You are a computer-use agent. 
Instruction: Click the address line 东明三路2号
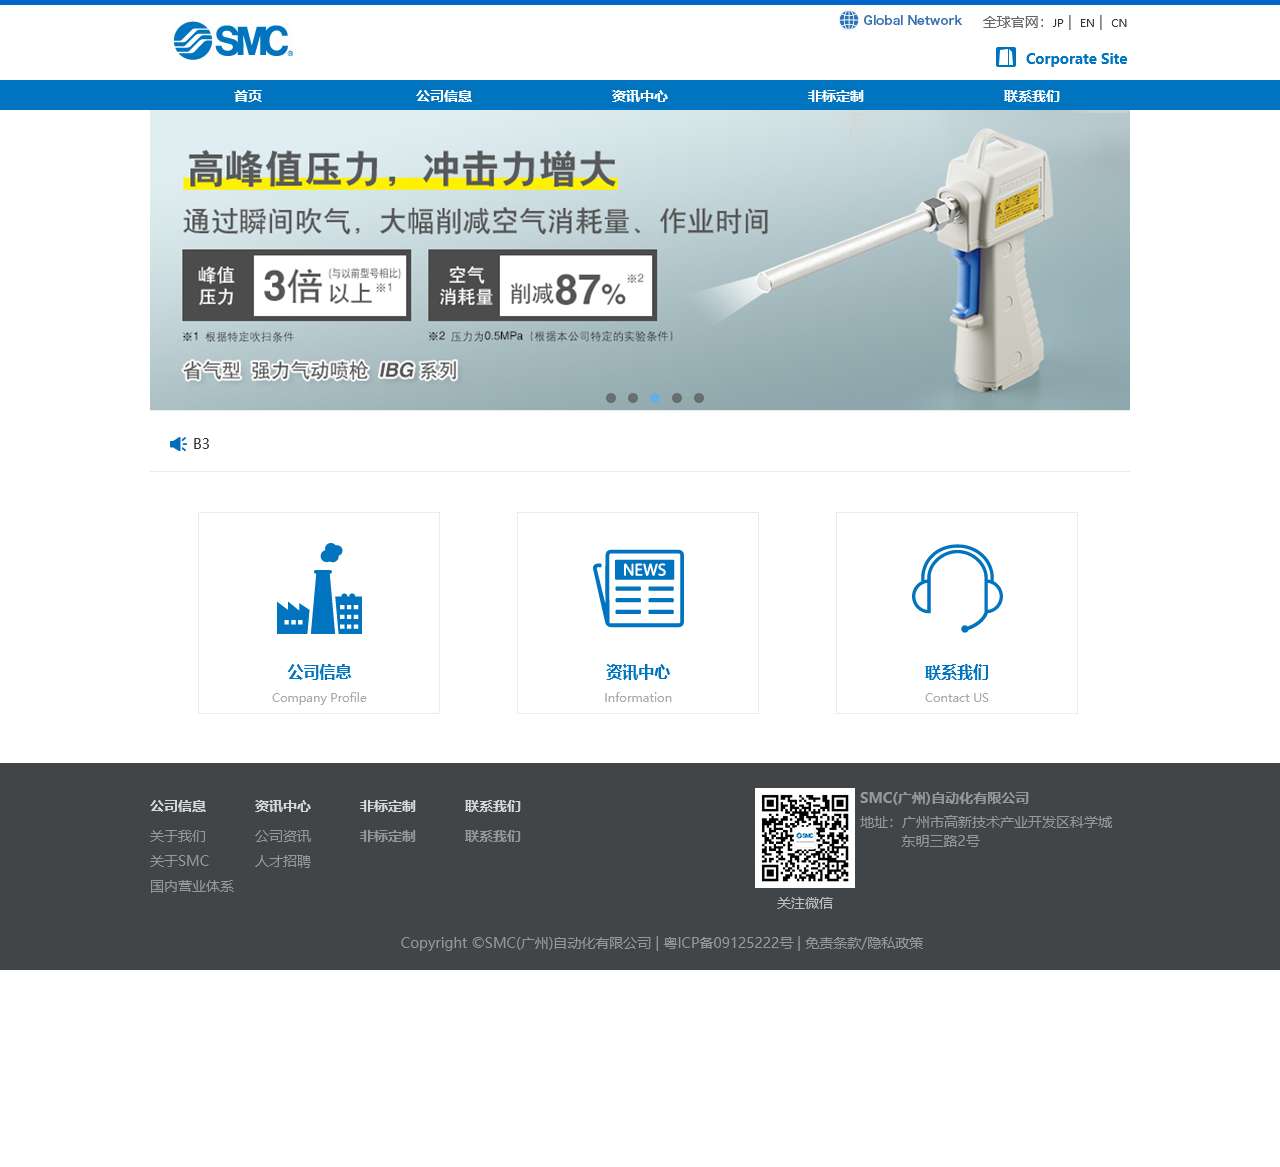(x=941, y=841)
